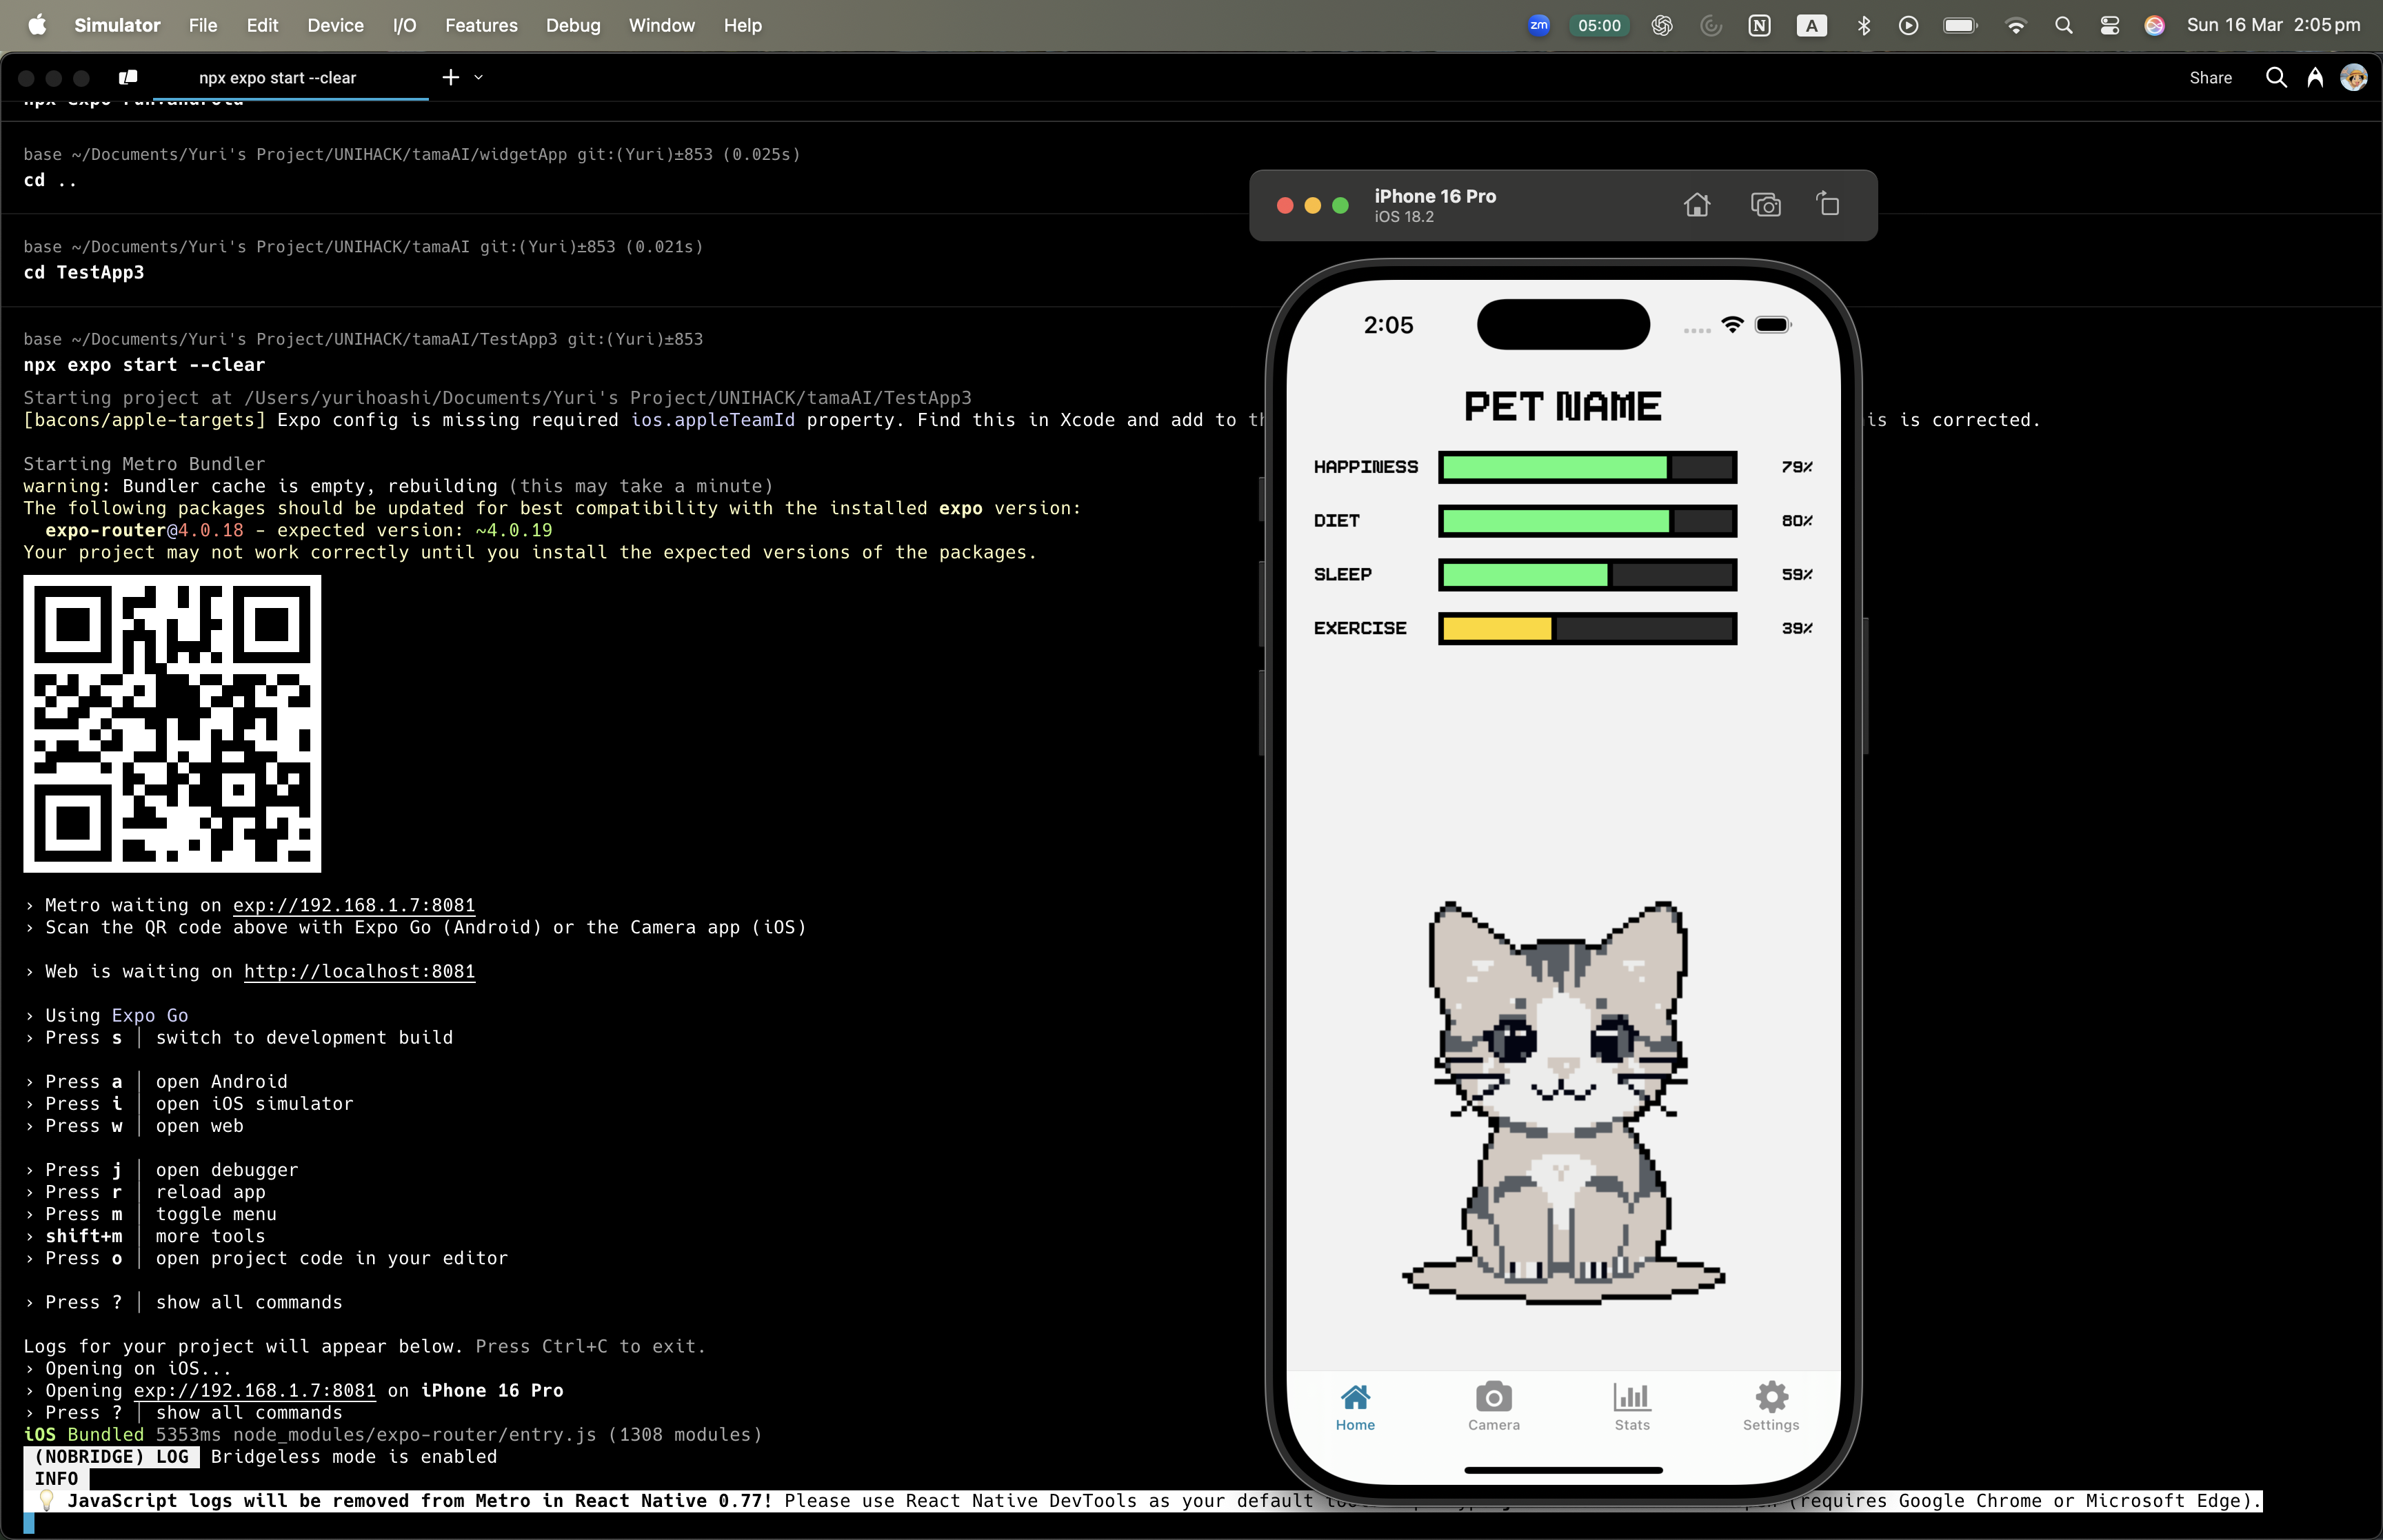2383x1540 pixels.
Task: Add a new terminal tab with the plus button
Action: click(451, 78)
